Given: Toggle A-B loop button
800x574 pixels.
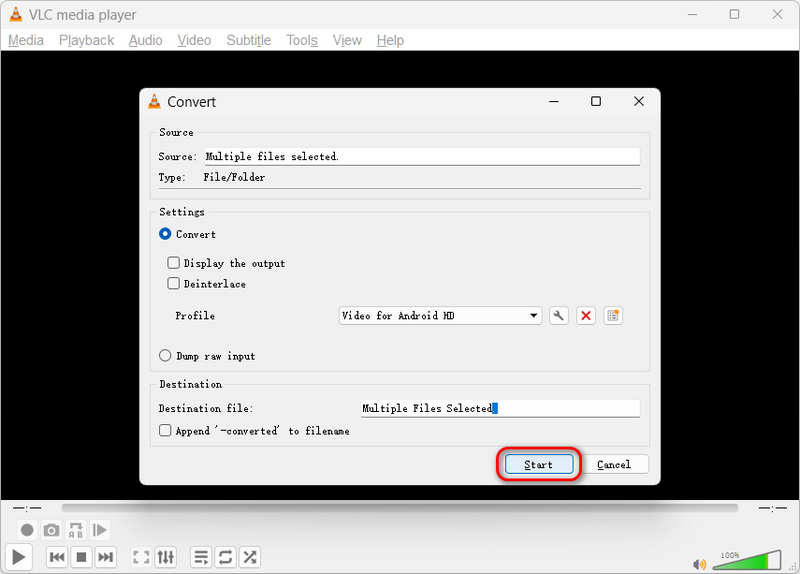Looking at the screenshot, I should tap(76, 530).
